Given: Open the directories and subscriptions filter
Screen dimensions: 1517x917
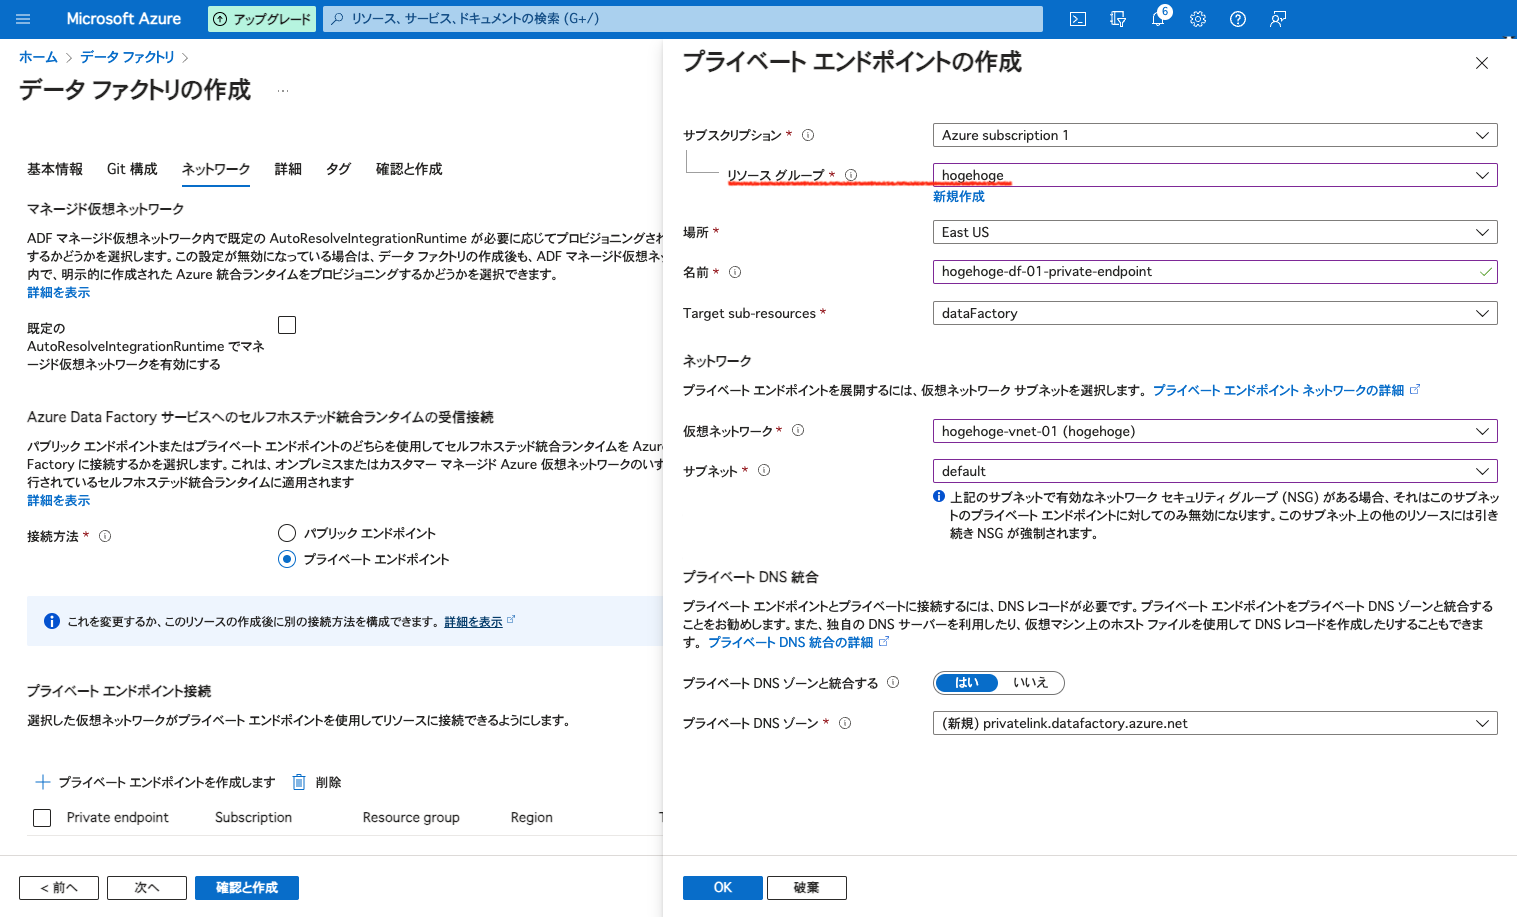Looking at the screenshot, I should (1118, 19).
